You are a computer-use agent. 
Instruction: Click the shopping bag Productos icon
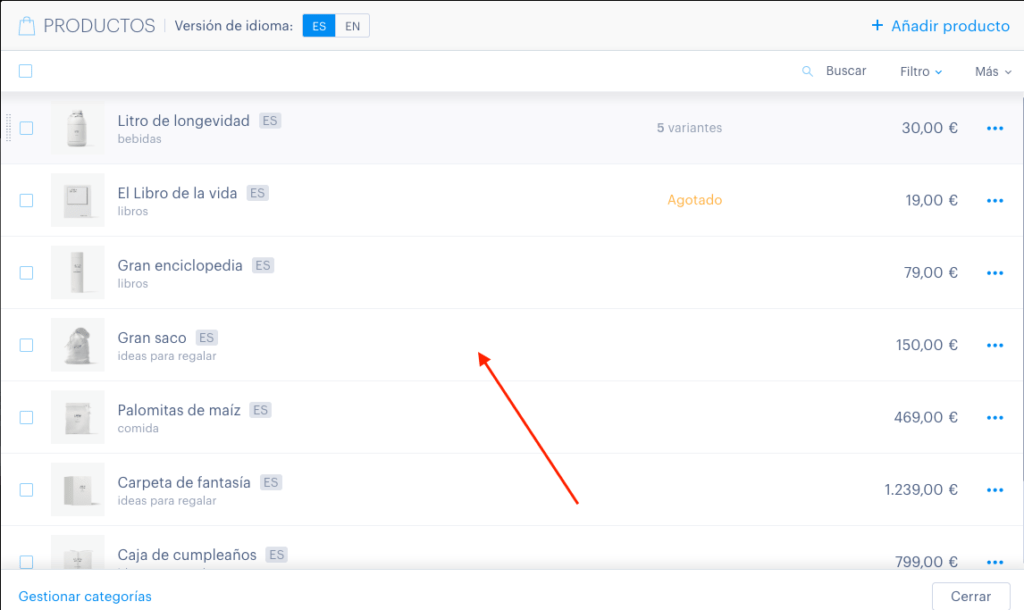pyautogui.click(x=27, y=26)
